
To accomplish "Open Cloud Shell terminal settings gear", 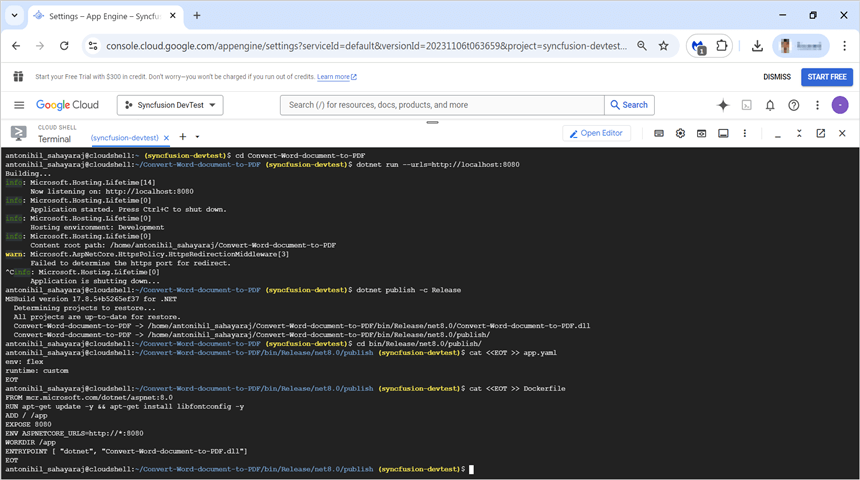I will (680, 133).
